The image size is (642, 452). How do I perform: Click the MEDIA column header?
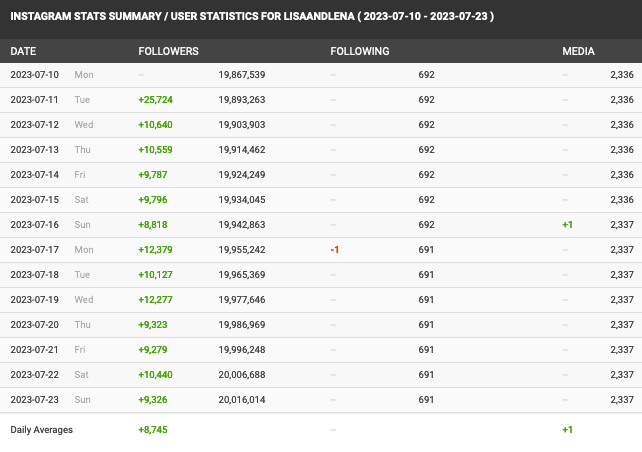[x=578, y=51]
